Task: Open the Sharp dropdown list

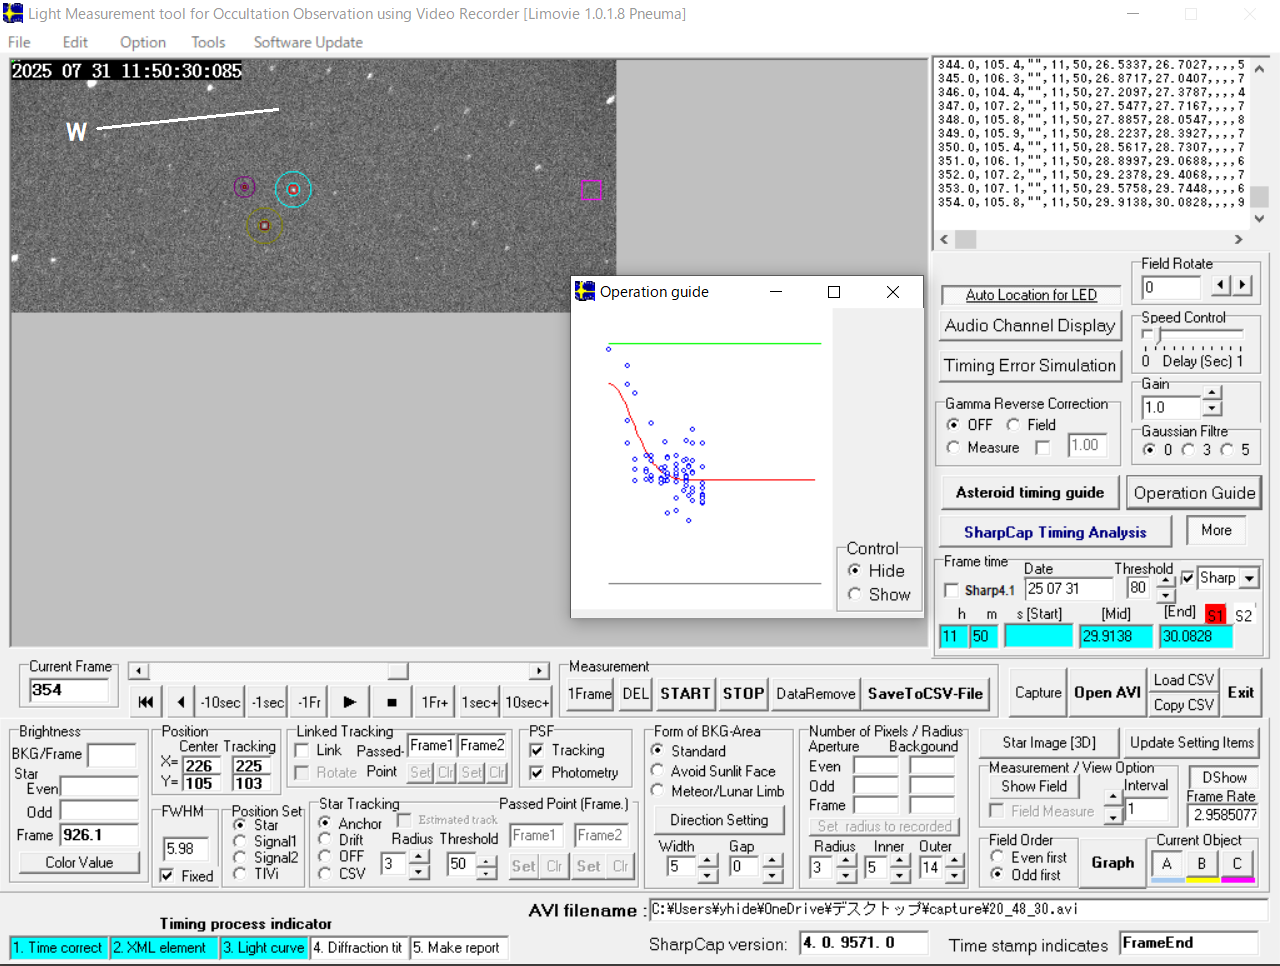Action: point(1249,578)
